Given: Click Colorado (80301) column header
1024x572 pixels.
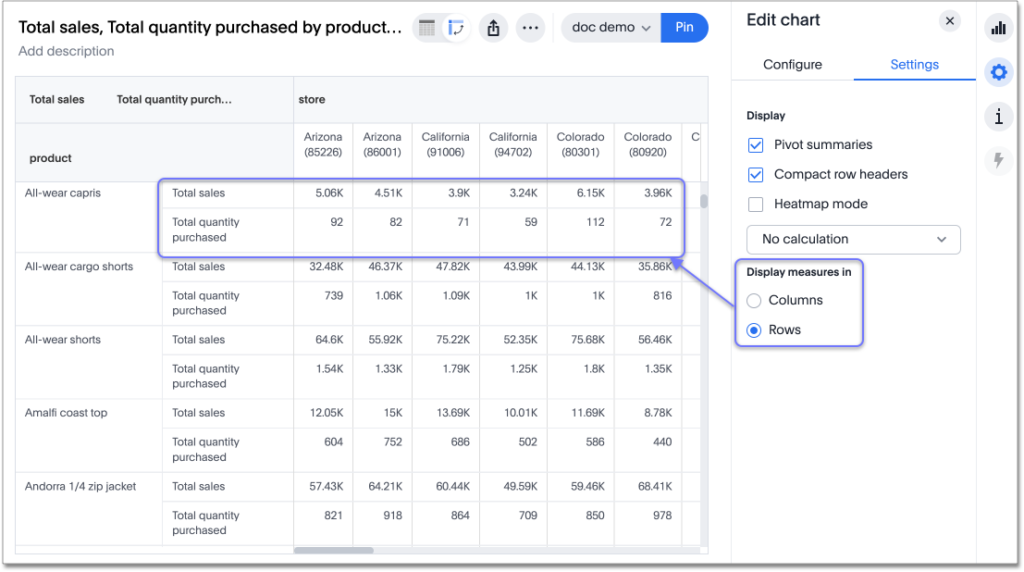Looking at the screenshot, I should (581, 144).
